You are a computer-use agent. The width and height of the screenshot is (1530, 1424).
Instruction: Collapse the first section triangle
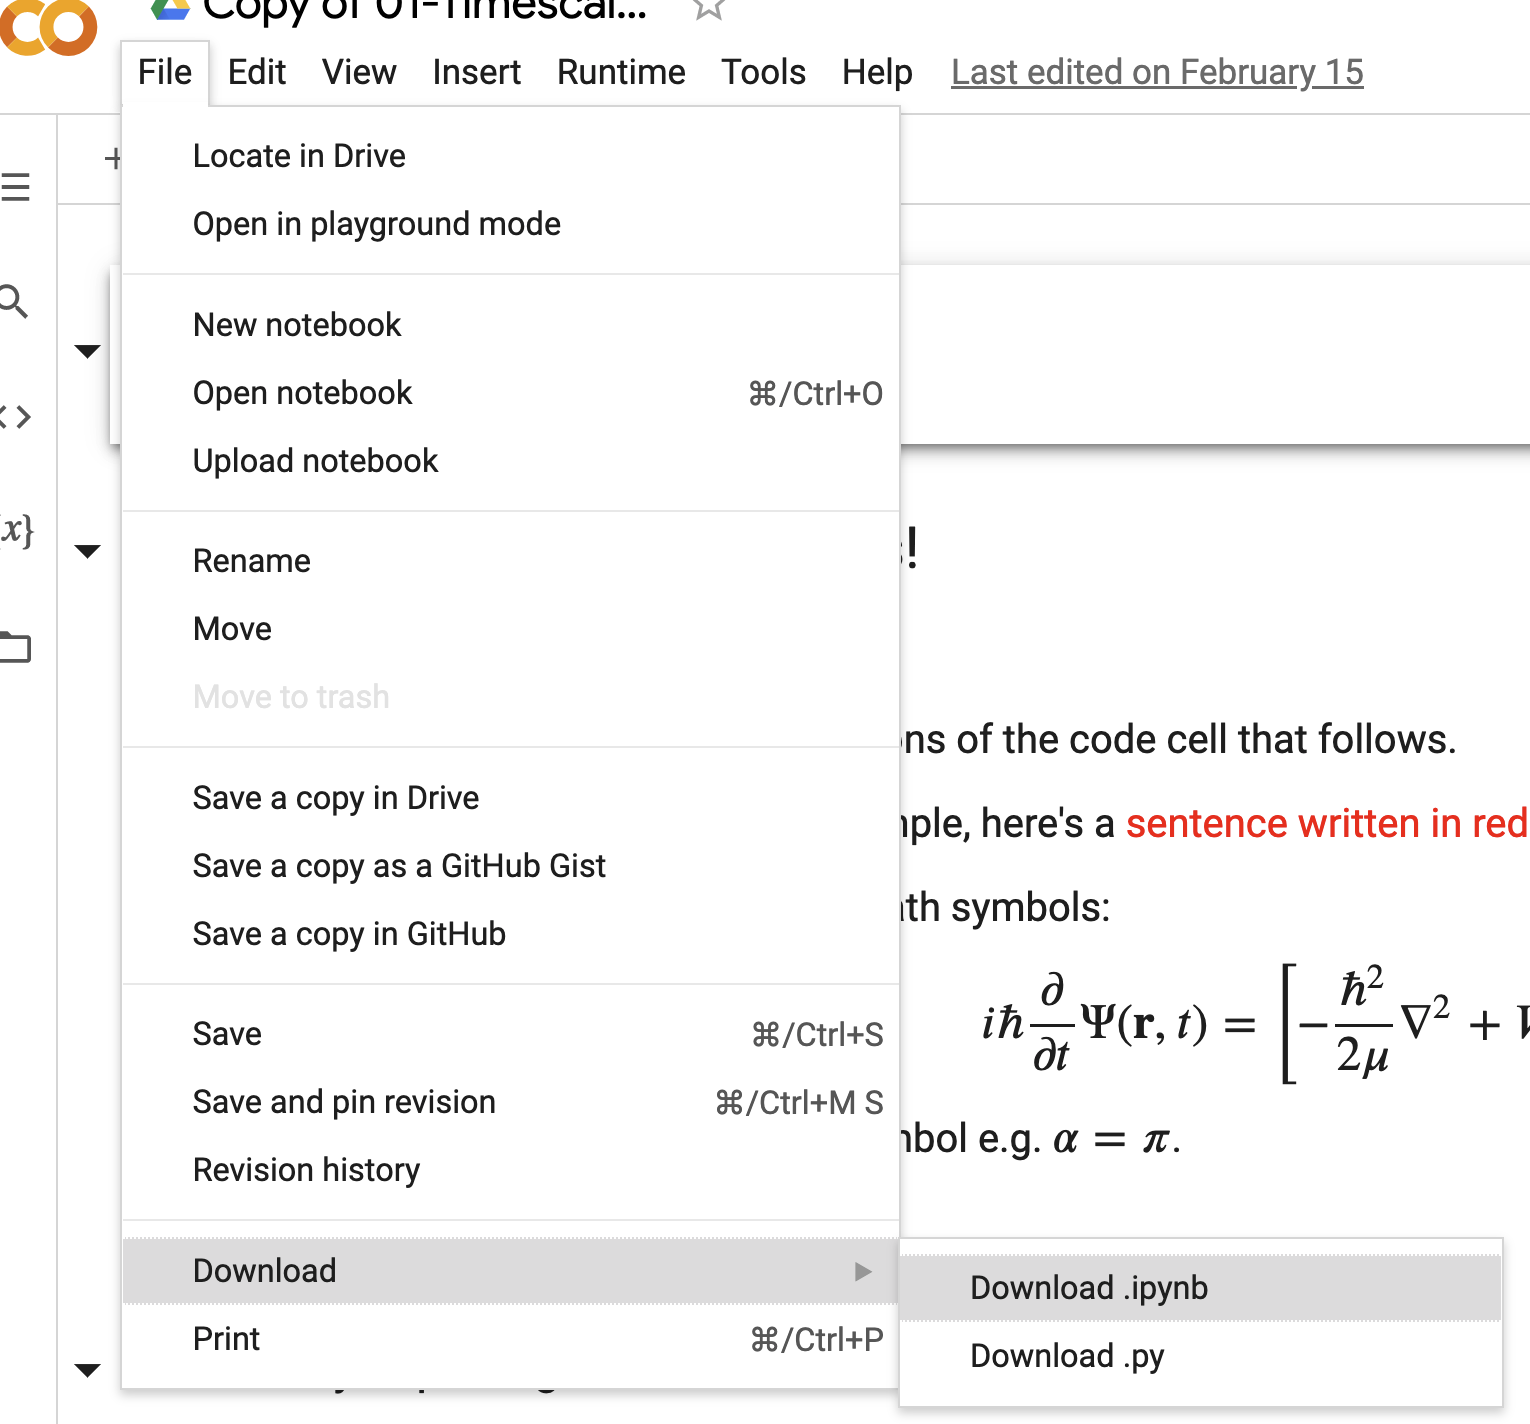pyautogui.click(x=88, y=351)
